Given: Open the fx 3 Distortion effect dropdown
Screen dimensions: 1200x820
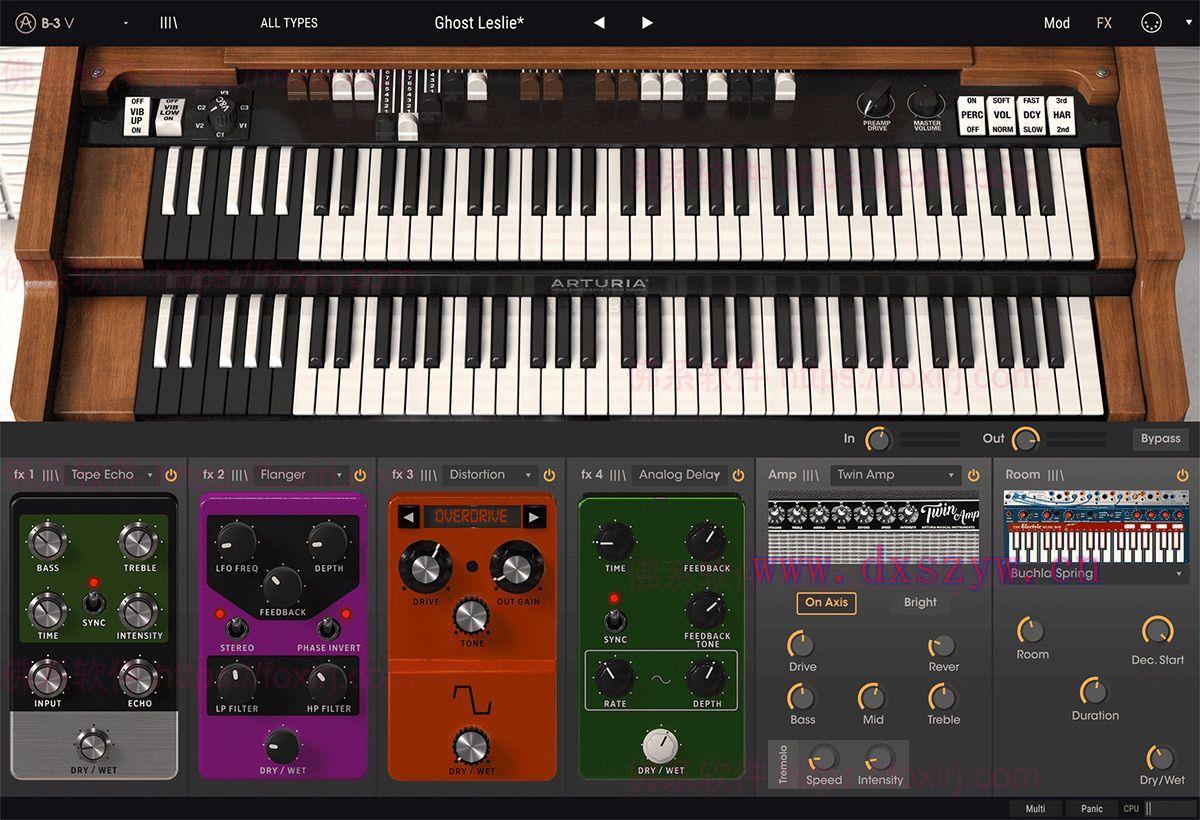Looking at the screenshot, I should pos(489,475).
